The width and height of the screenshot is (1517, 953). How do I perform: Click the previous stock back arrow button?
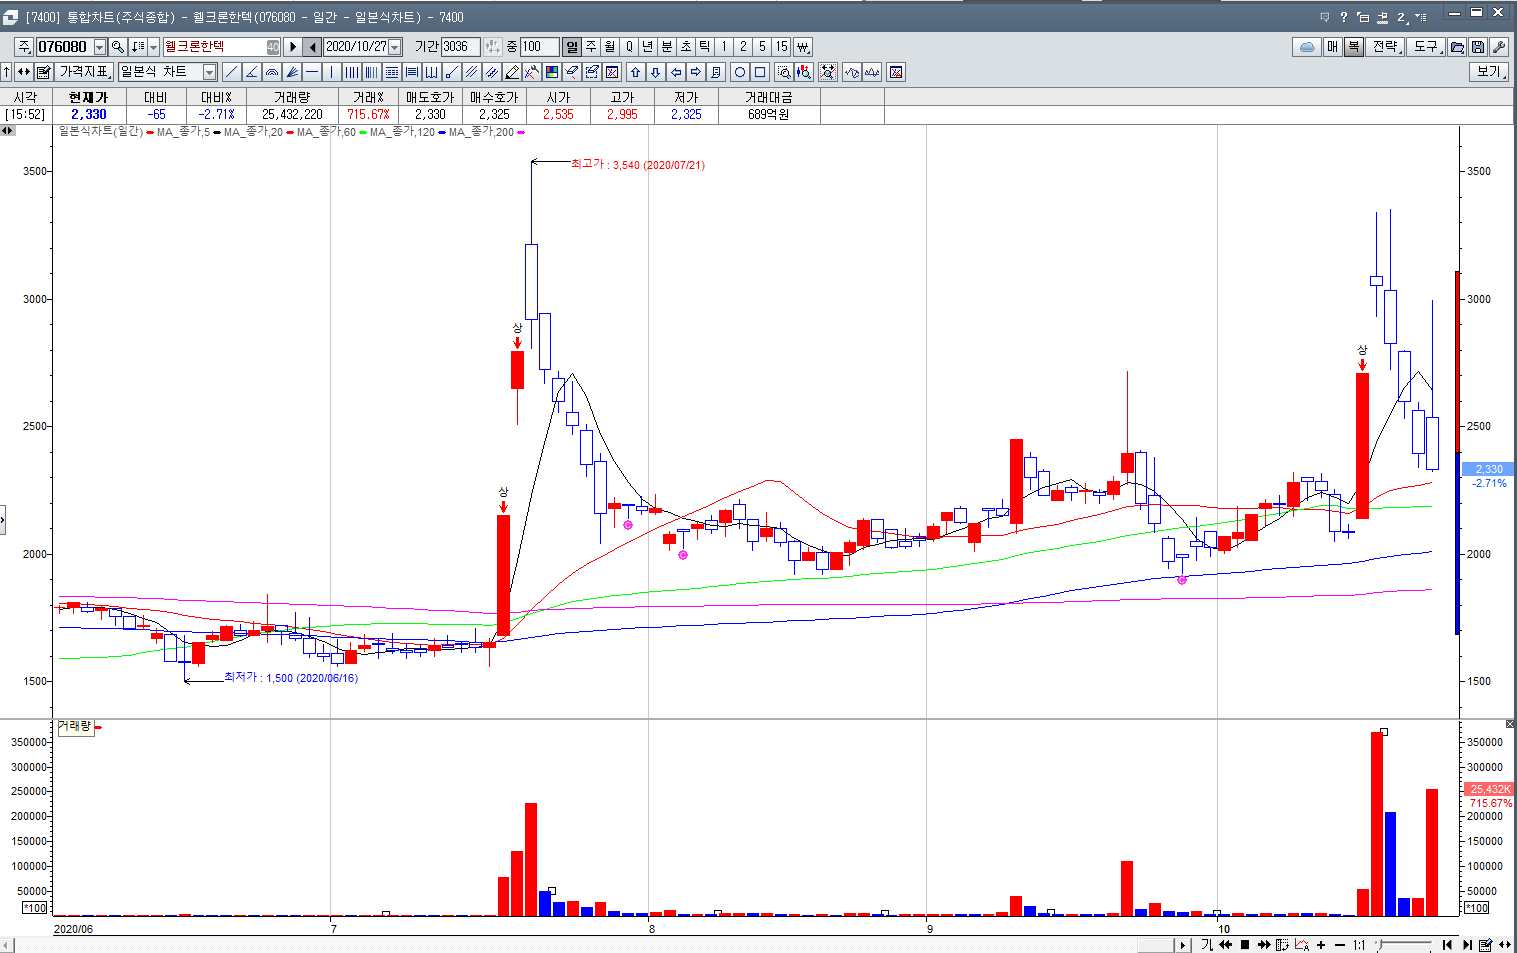click(x=313, y=47)
